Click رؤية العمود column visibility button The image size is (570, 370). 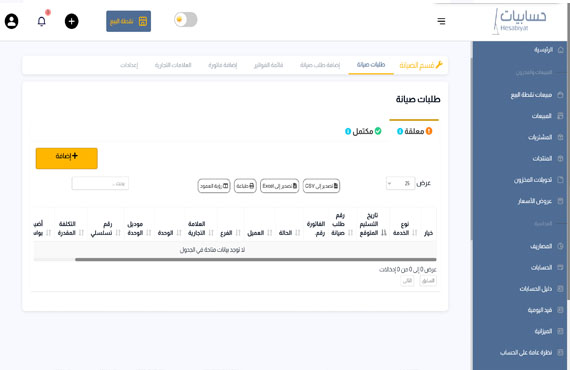pos(214,186)
